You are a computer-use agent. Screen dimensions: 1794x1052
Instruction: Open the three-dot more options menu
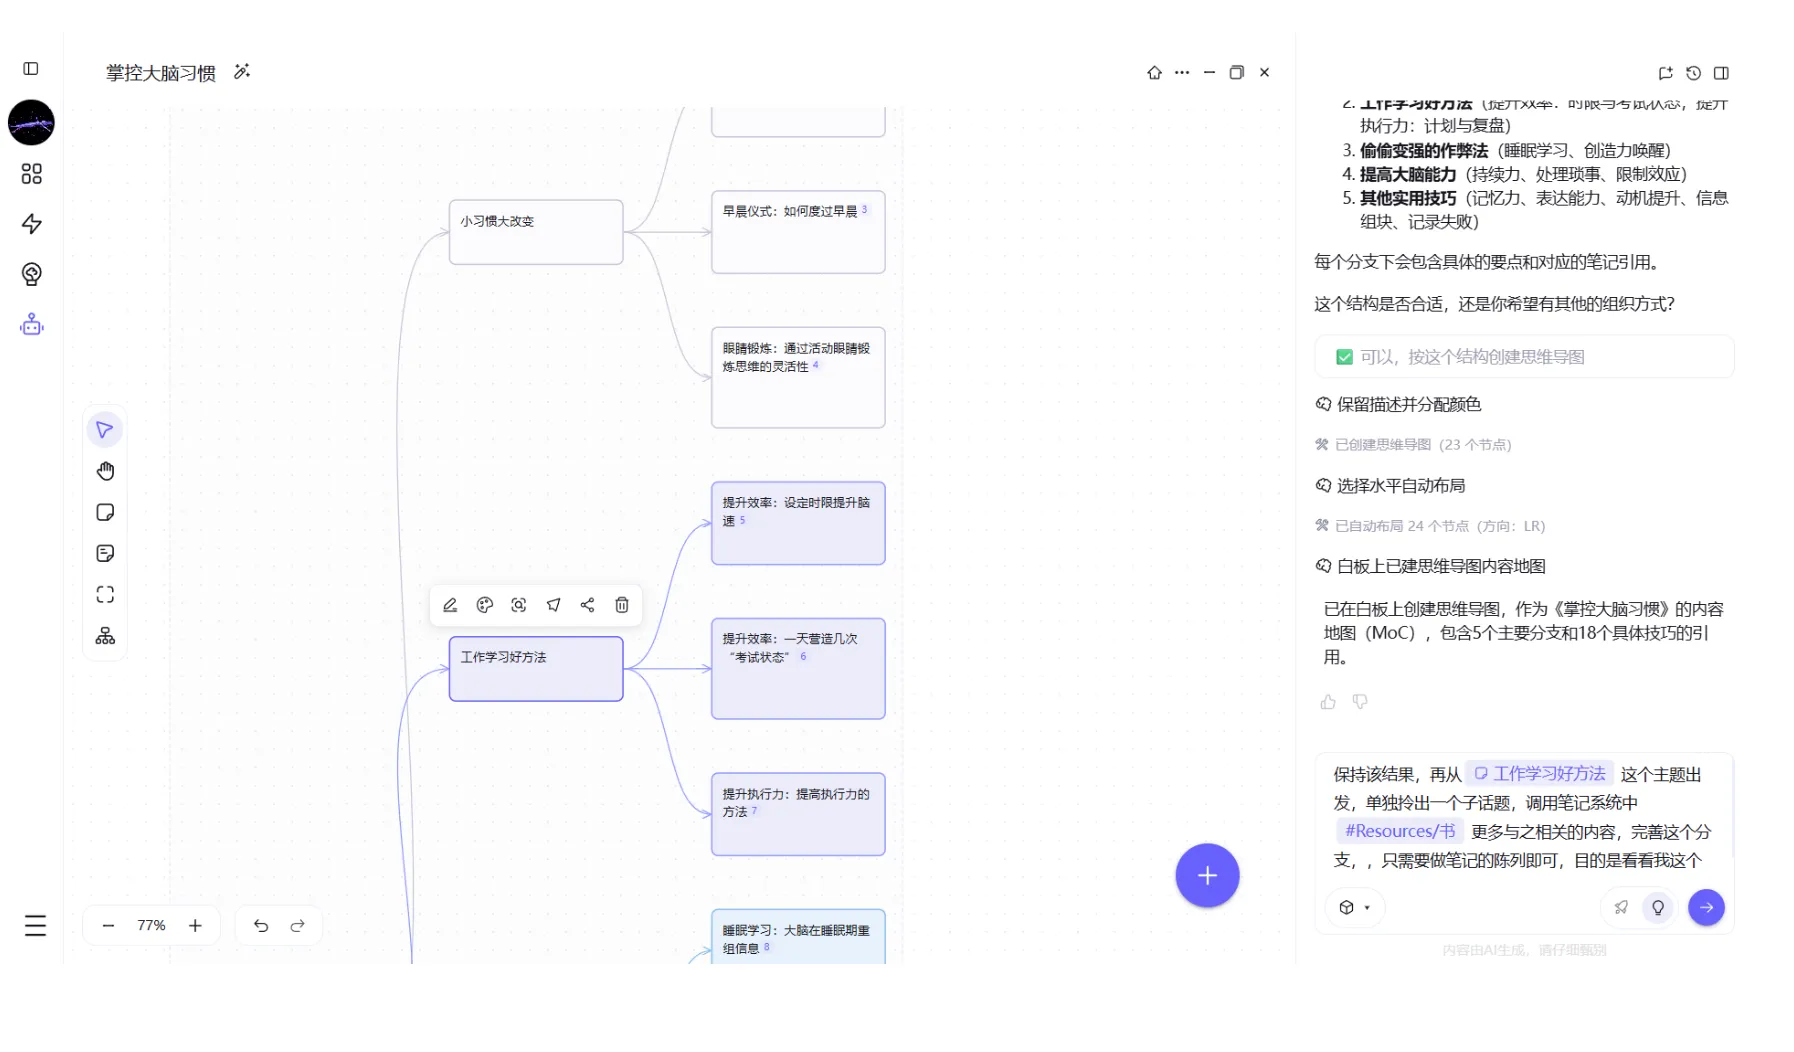coord(1182,73)
